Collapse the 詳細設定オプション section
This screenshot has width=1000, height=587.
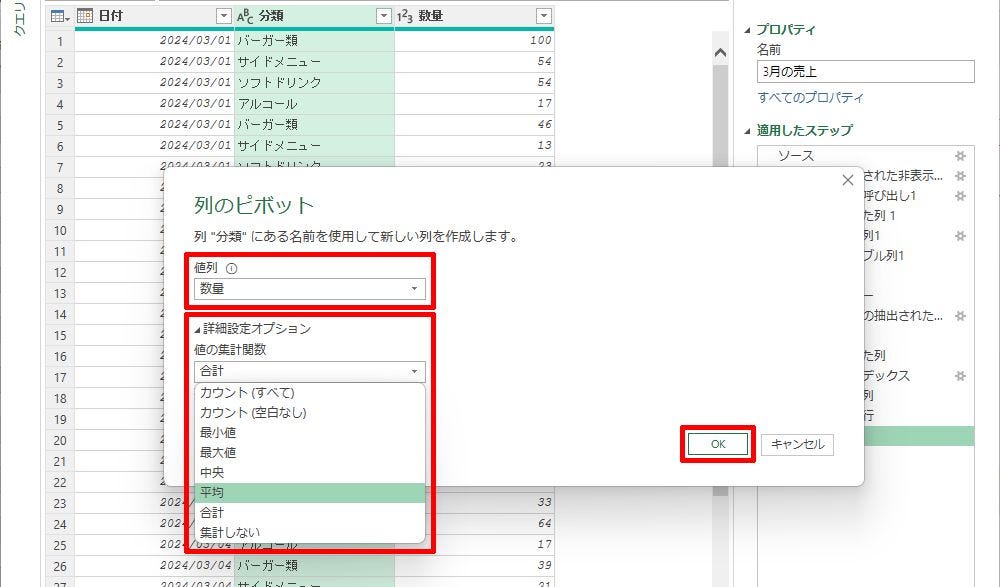coord(197,329)
